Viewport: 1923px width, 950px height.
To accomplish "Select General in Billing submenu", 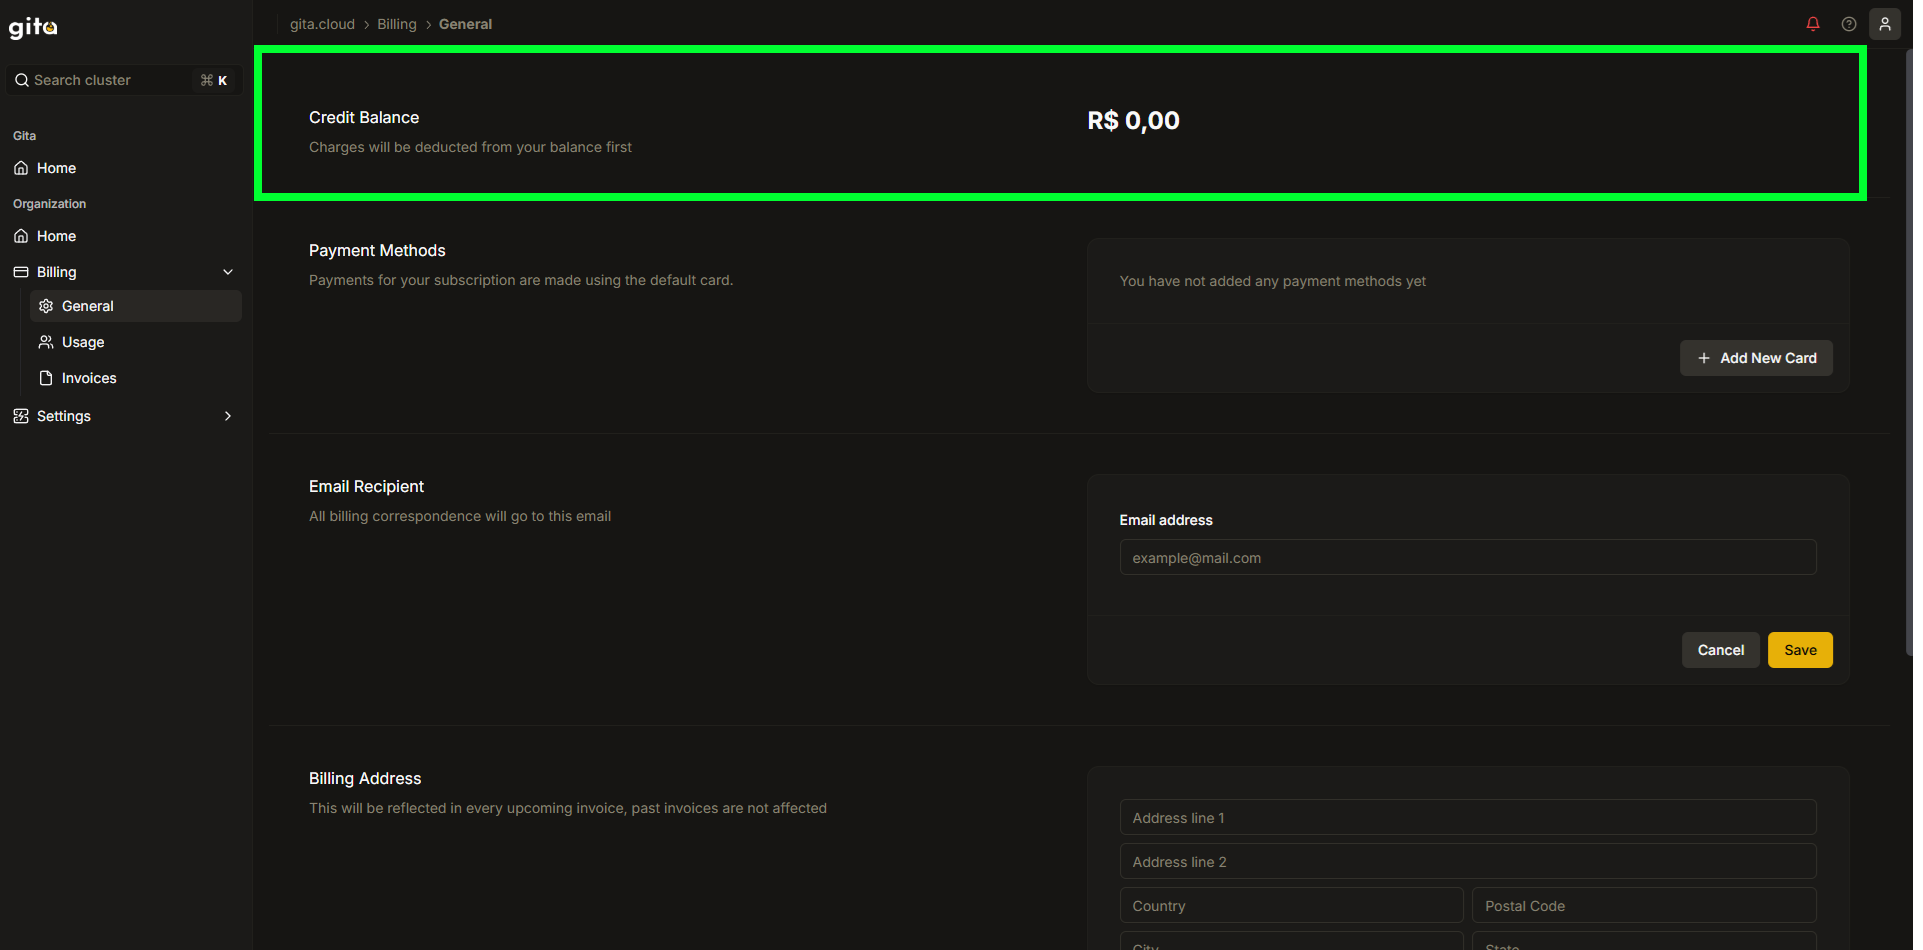I will click(136, 306).
